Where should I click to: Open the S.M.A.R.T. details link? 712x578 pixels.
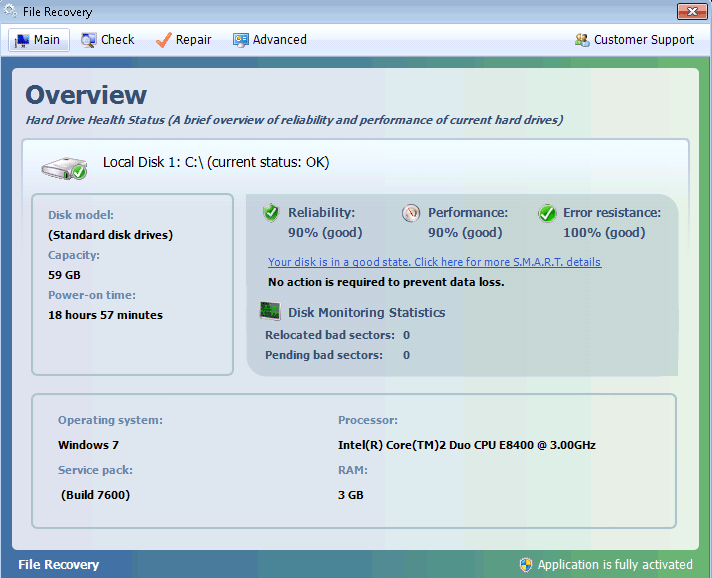[434, 262]
